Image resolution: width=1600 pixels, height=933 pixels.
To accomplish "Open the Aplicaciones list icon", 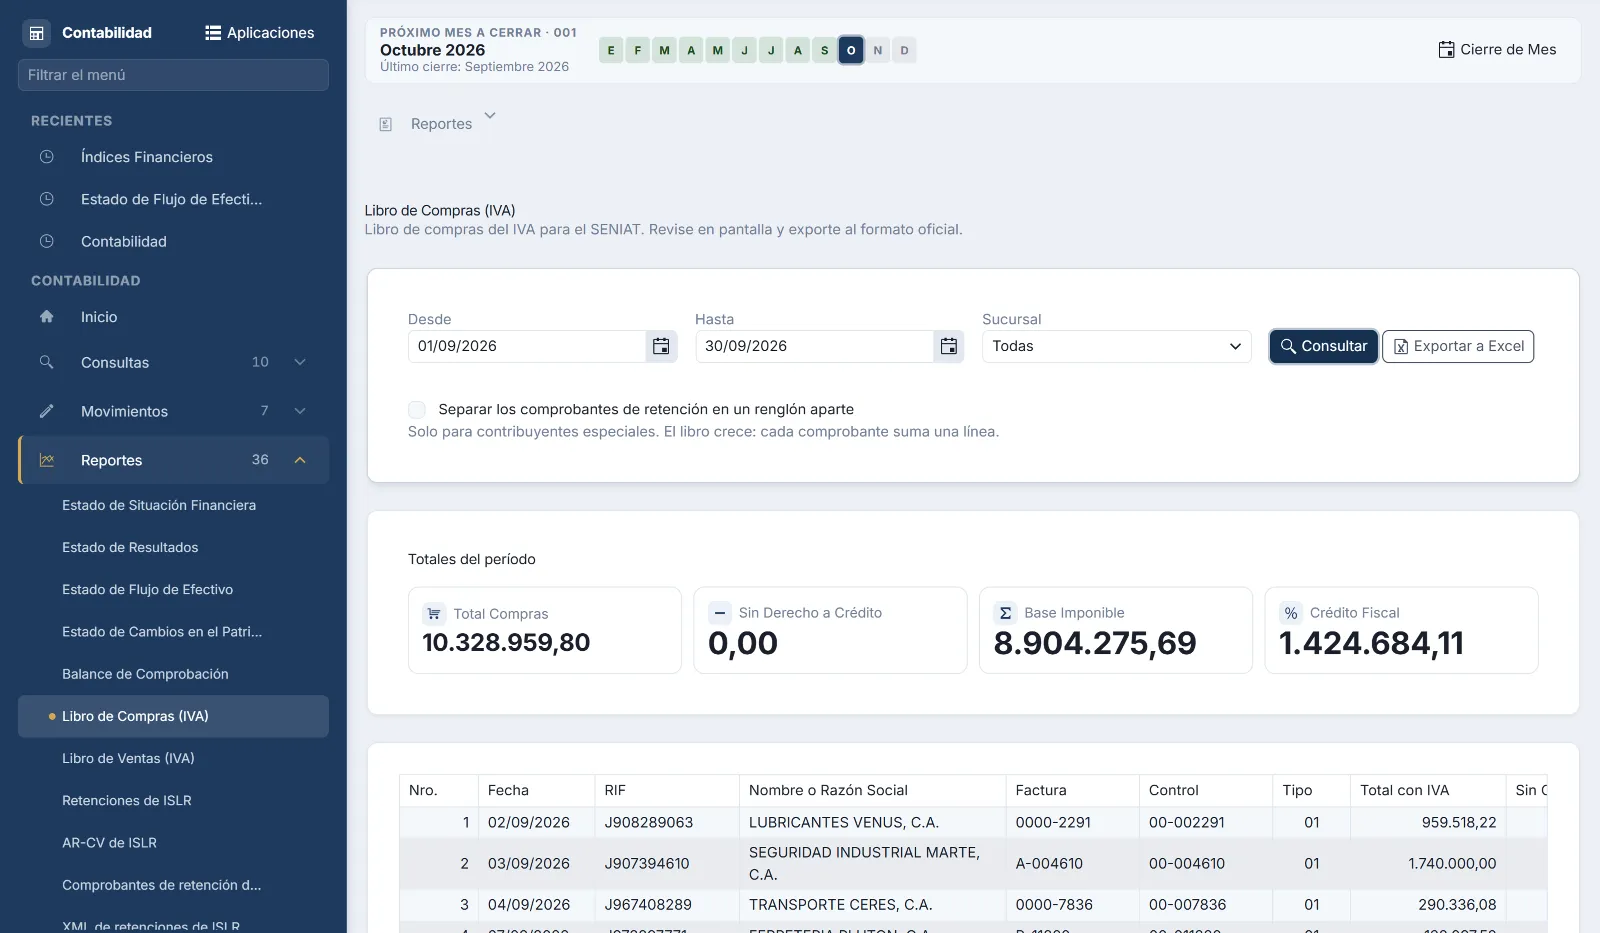I will pyautogui.click(x=213, y=33).
